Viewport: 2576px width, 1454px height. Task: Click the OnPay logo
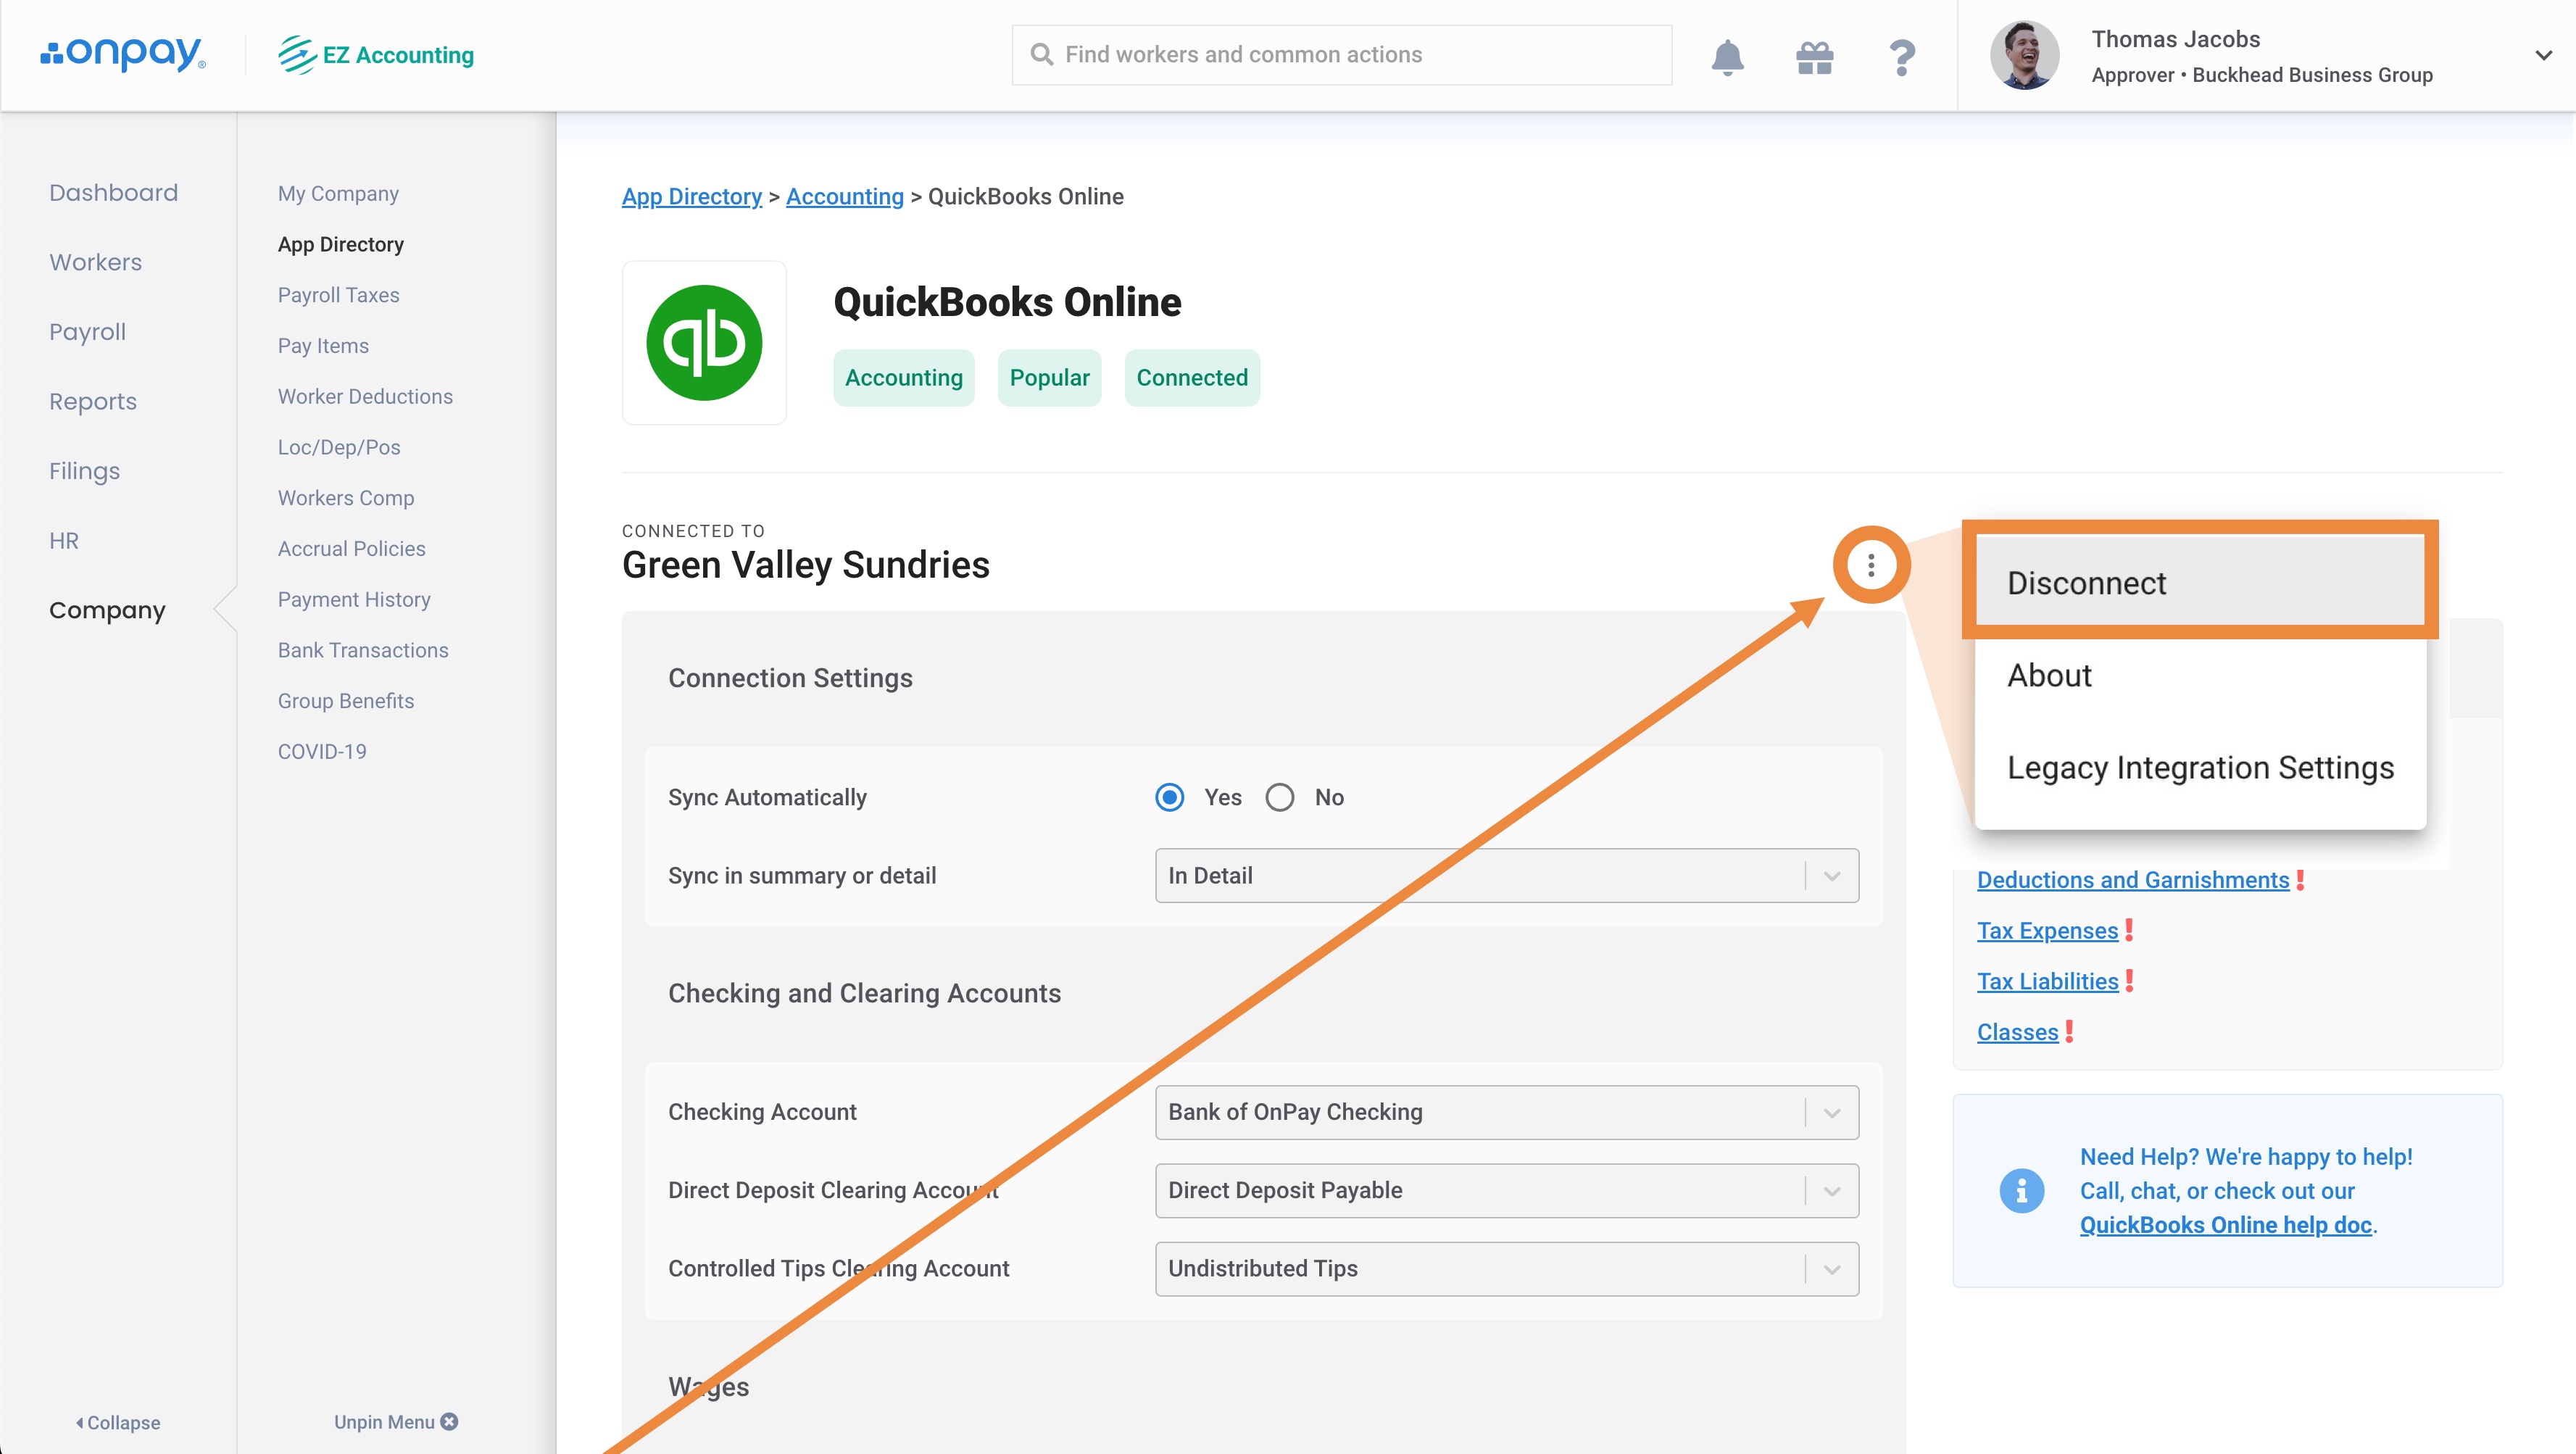[123, 54]
